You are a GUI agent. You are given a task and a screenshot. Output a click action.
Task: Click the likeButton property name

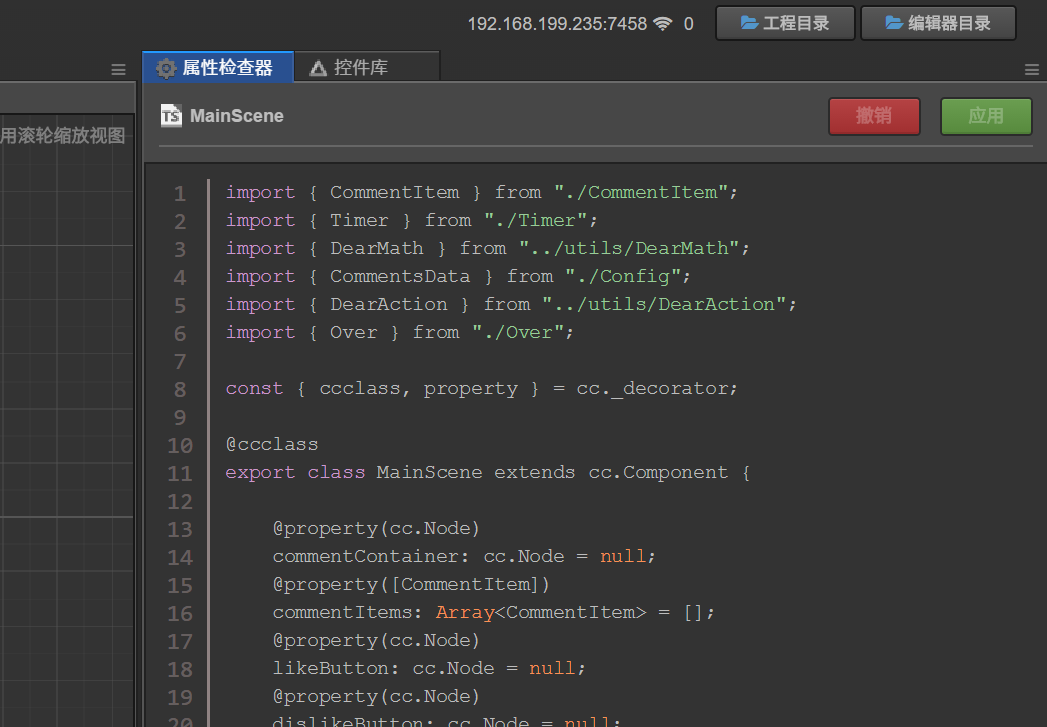[x=331, y=668]
